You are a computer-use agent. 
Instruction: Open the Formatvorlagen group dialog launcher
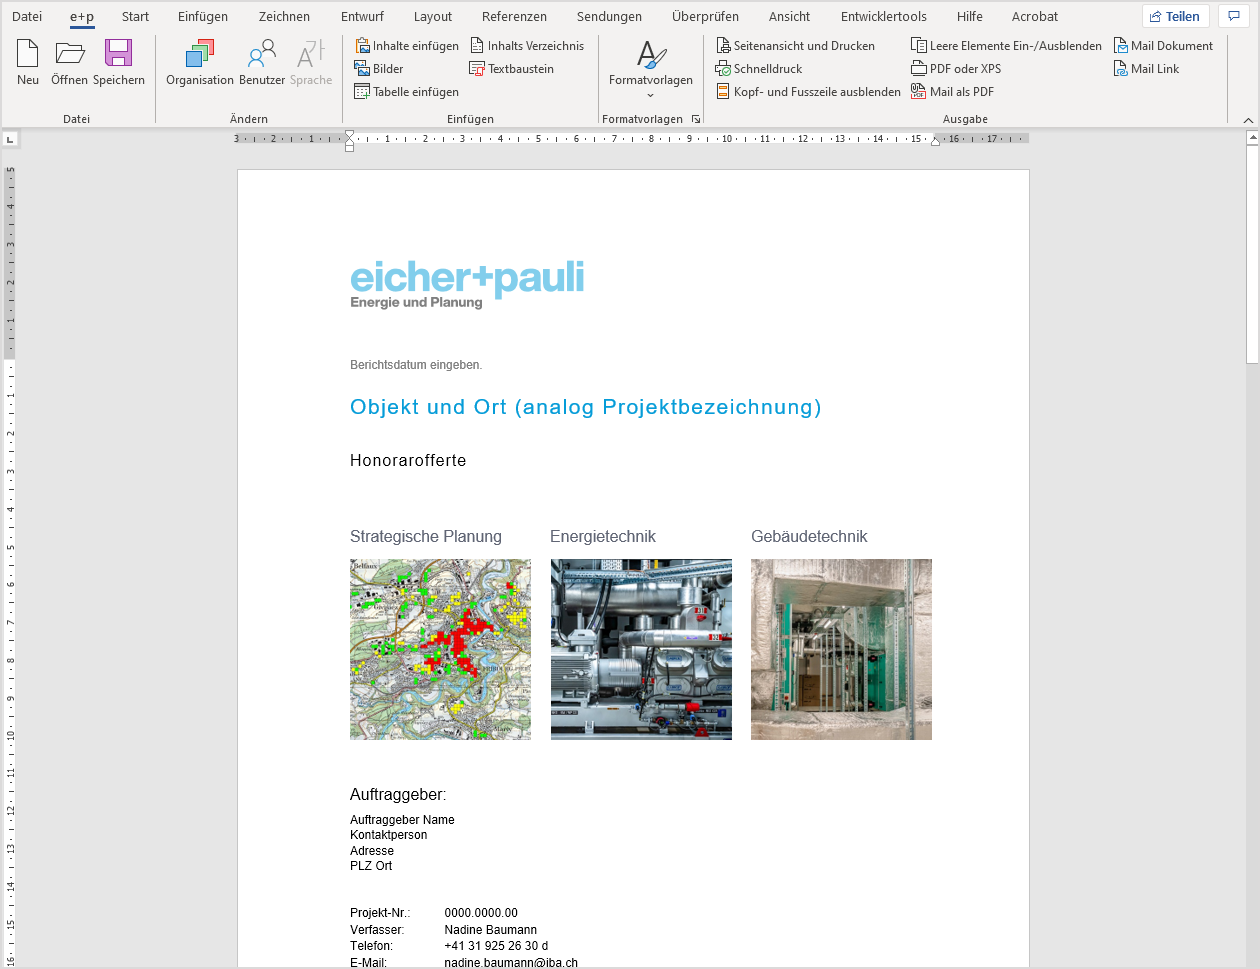click(x=696, y=119)
